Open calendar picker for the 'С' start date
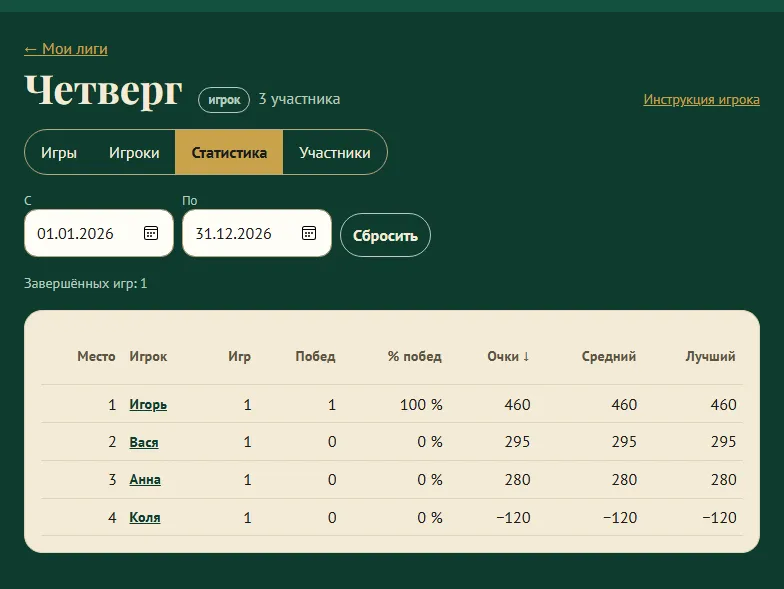784x589 pixels. [x=151, y=233]
